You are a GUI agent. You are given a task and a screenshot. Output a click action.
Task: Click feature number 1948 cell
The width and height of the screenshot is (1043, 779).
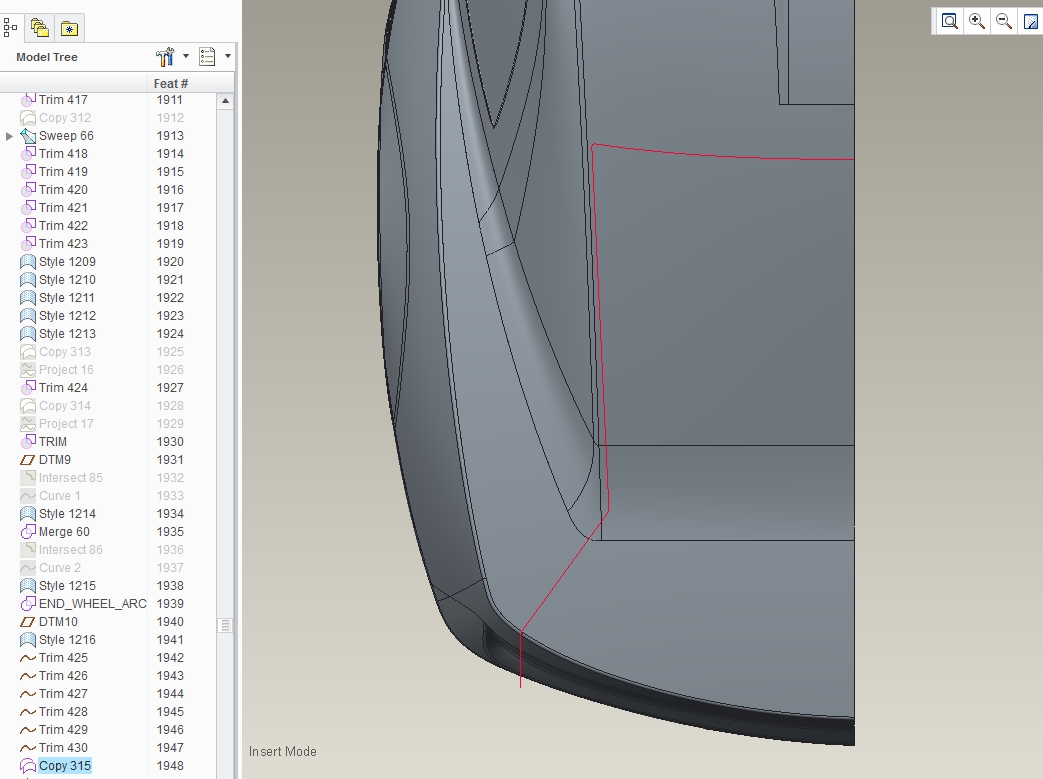(170, 766)
